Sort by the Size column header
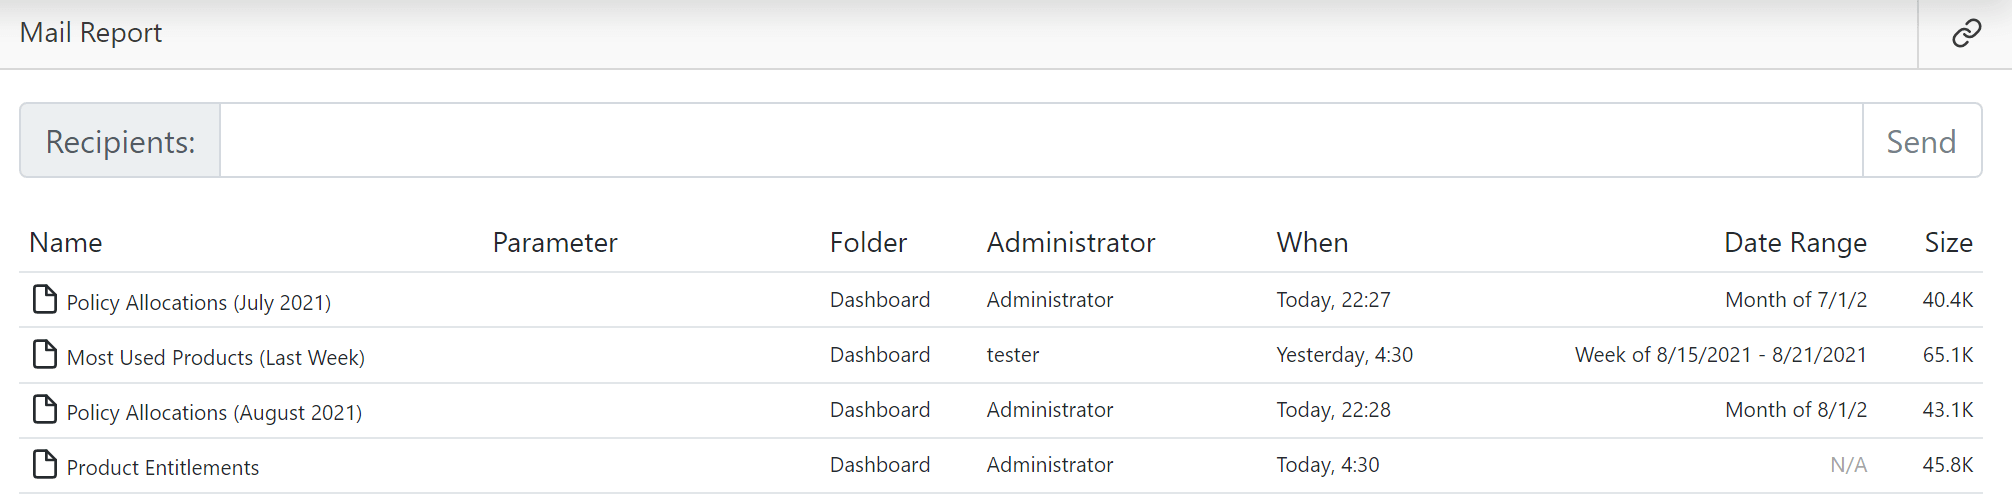 tap(1948, 243)
